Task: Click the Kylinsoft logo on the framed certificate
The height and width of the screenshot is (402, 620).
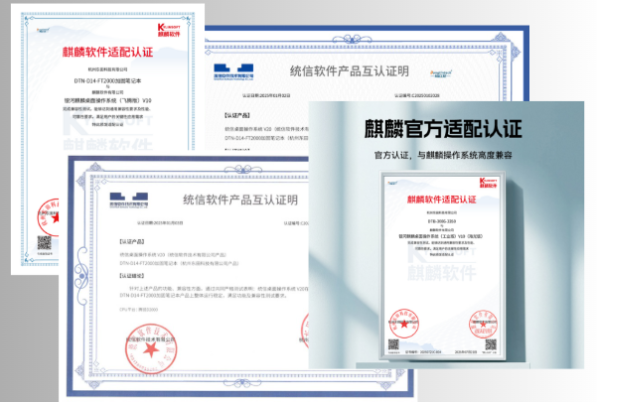Action: [x=488, y=183]
